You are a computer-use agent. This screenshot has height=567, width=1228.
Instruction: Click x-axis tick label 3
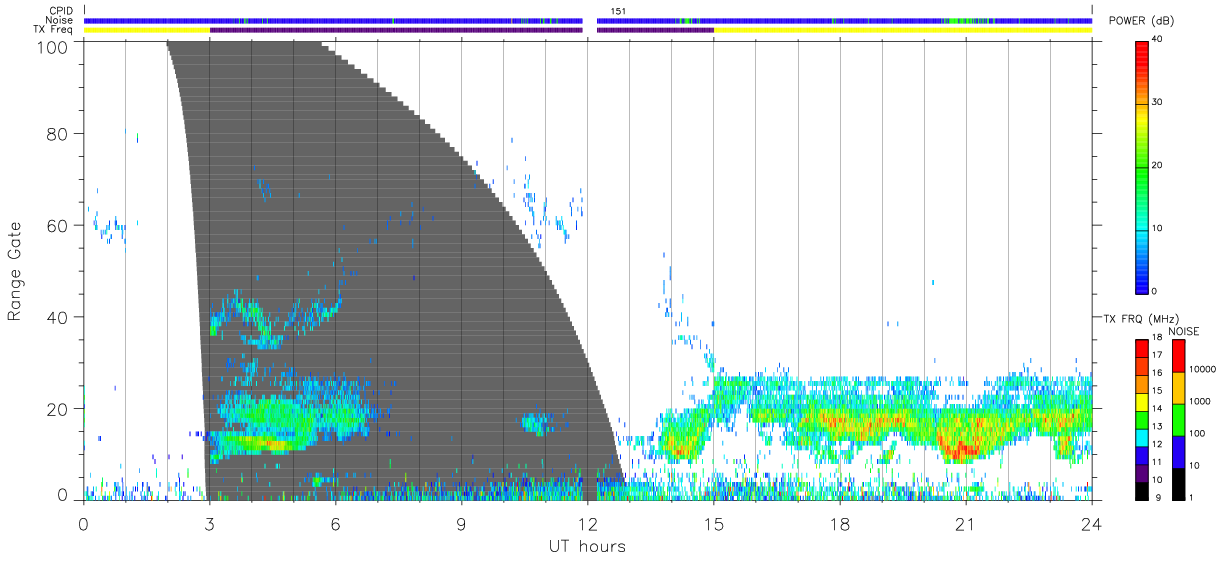click(x=209, y=524)
